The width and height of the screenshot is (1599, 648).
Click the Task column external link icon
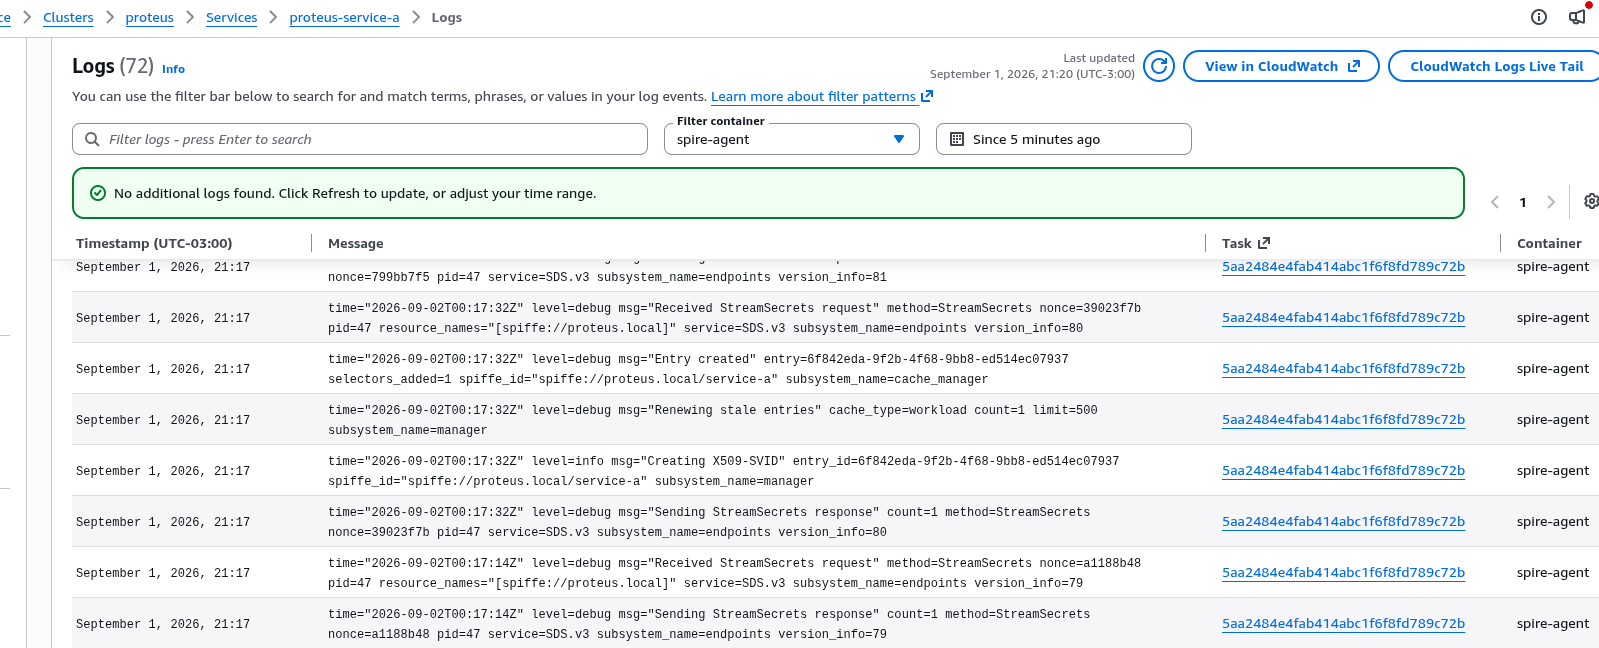coord(1264,243)
